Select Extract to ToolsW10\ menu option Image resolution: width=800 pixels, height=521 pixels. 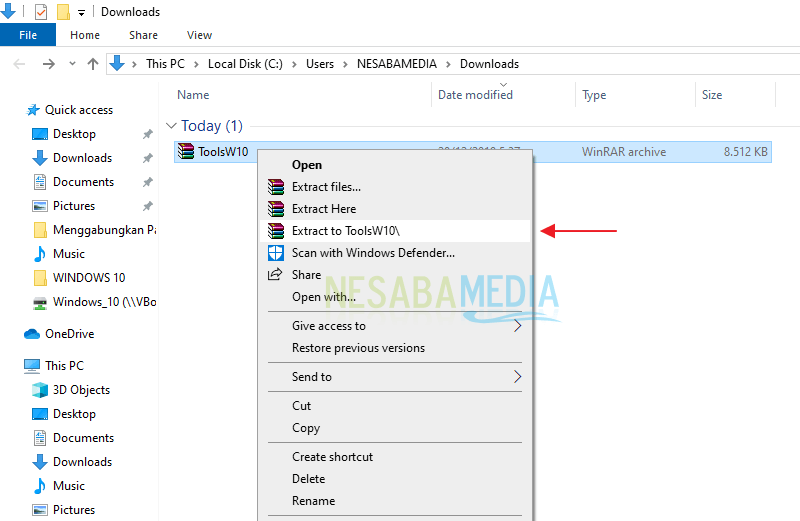tap(343, 231)
